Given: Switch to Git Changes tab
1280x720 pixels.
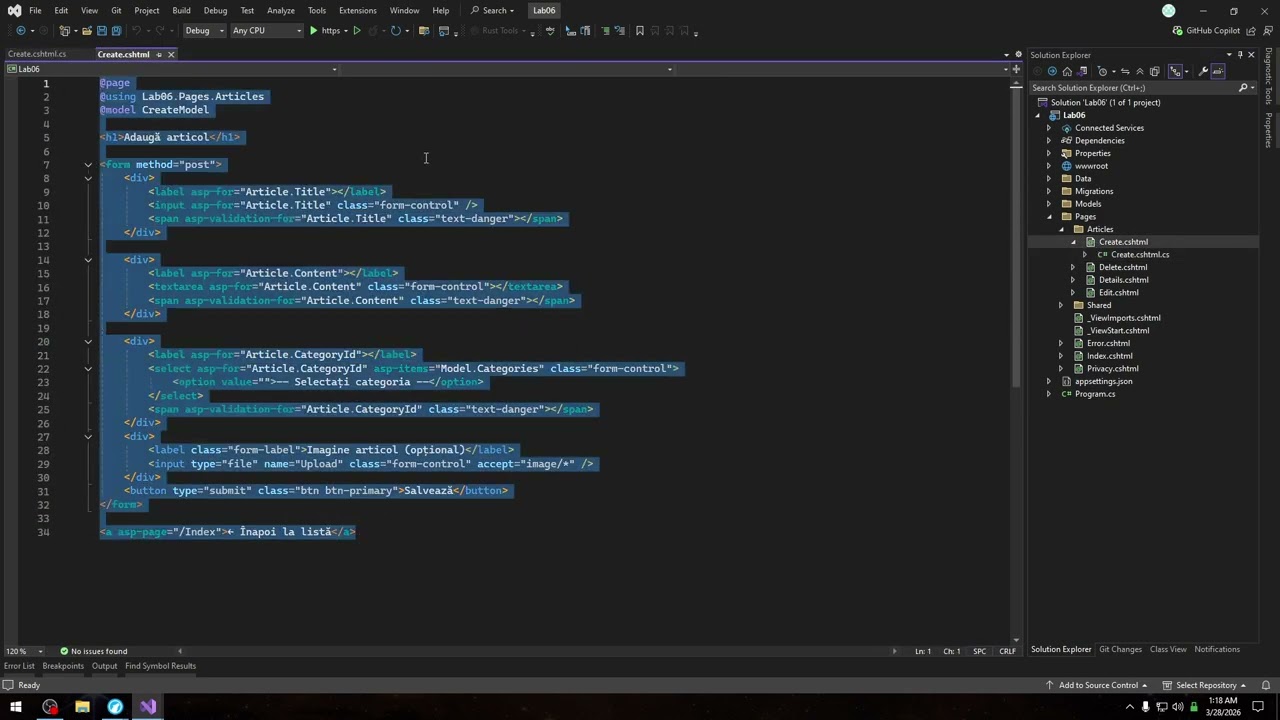Looking at the screenshot, I should click(x=1120, y=649).
